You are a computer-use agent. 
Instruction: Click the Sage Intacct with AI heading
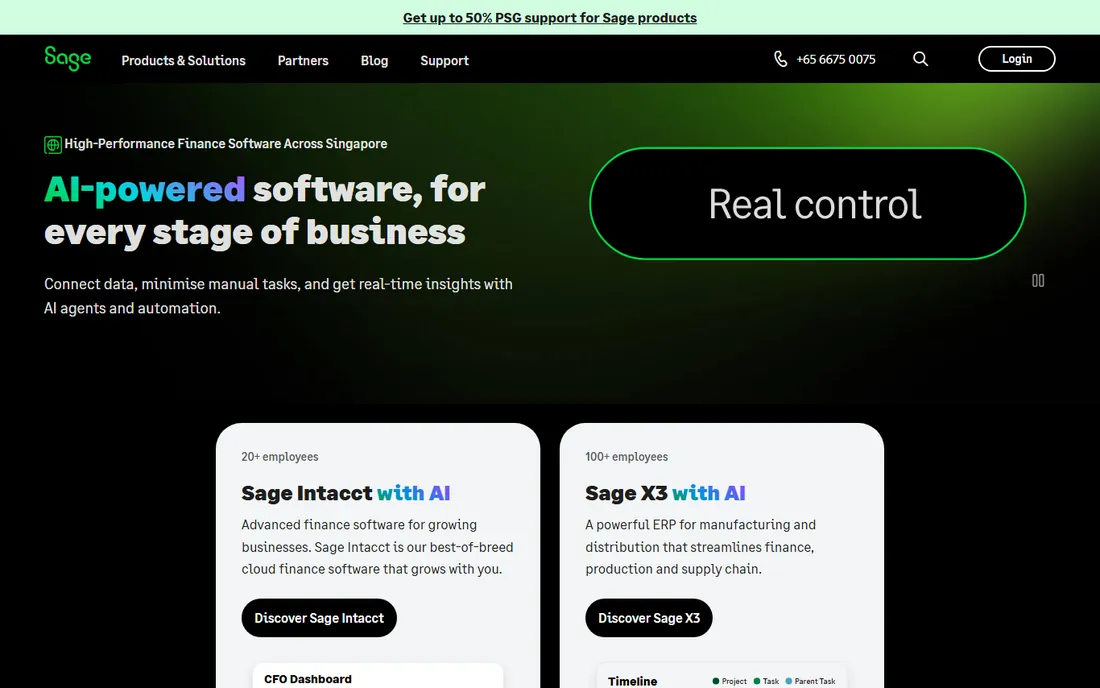coord(346,493)
